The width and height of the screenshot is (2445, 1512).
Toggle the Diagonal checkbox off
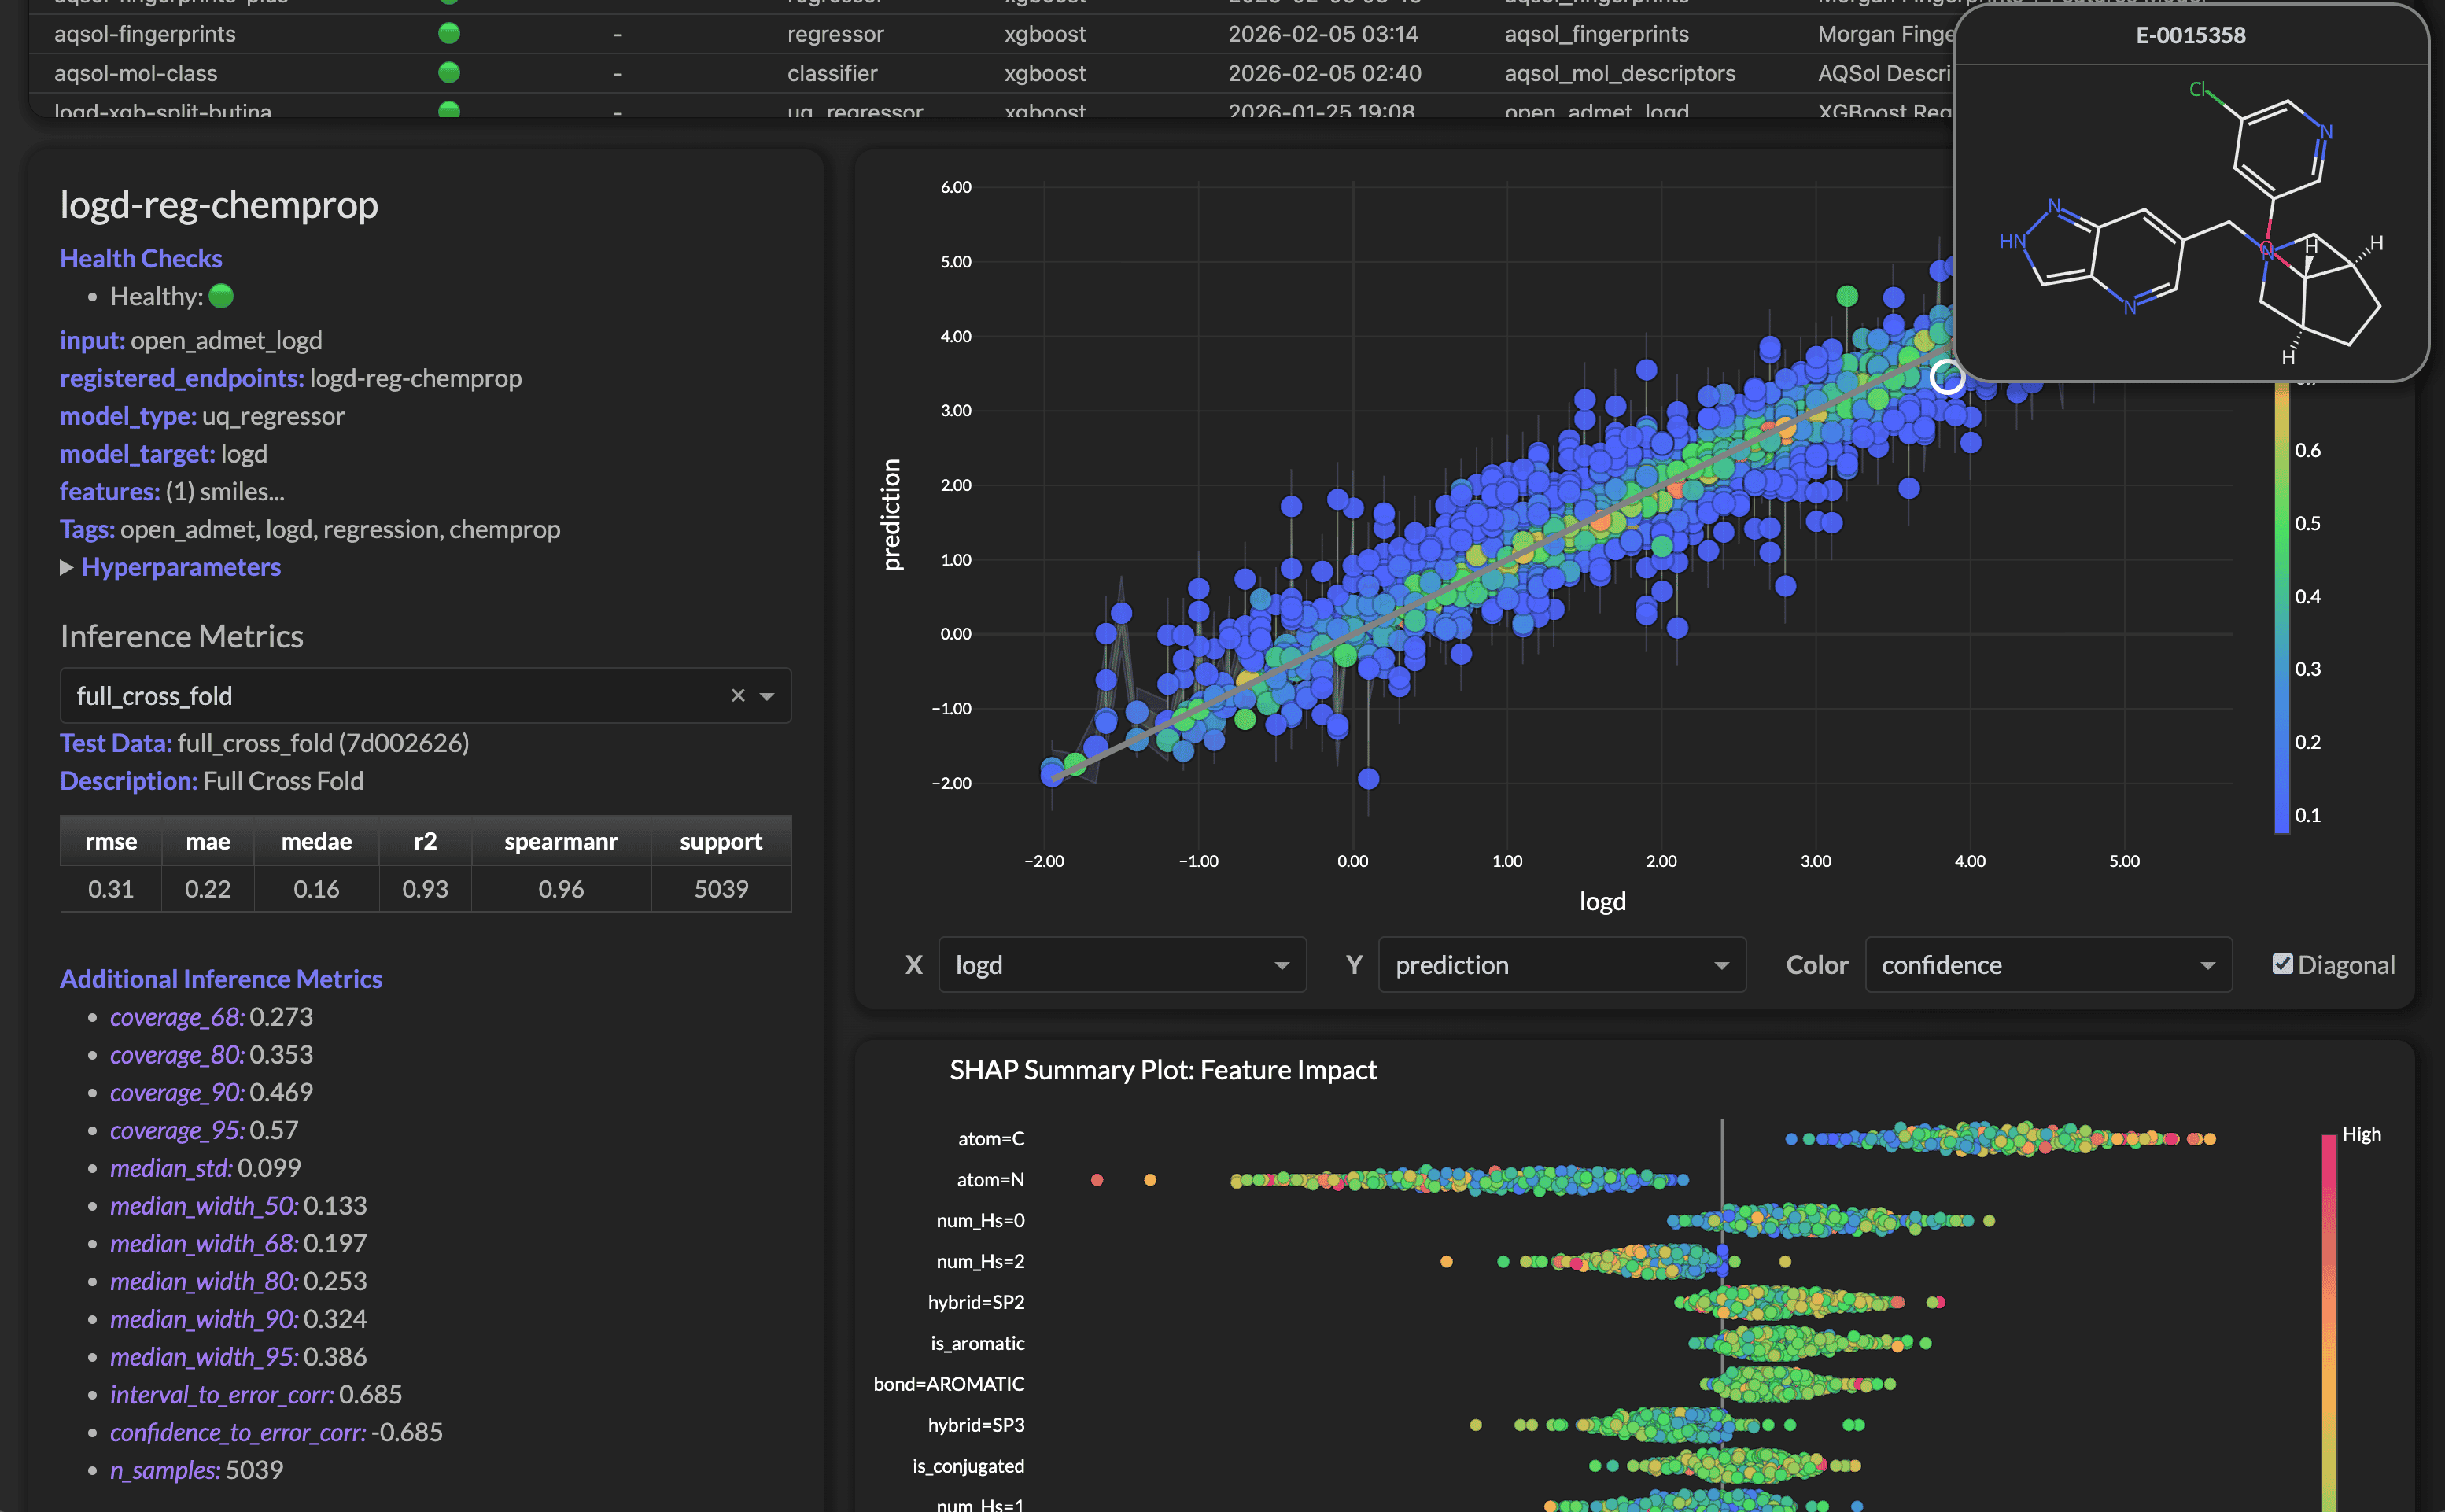(x=2281, y=963)
